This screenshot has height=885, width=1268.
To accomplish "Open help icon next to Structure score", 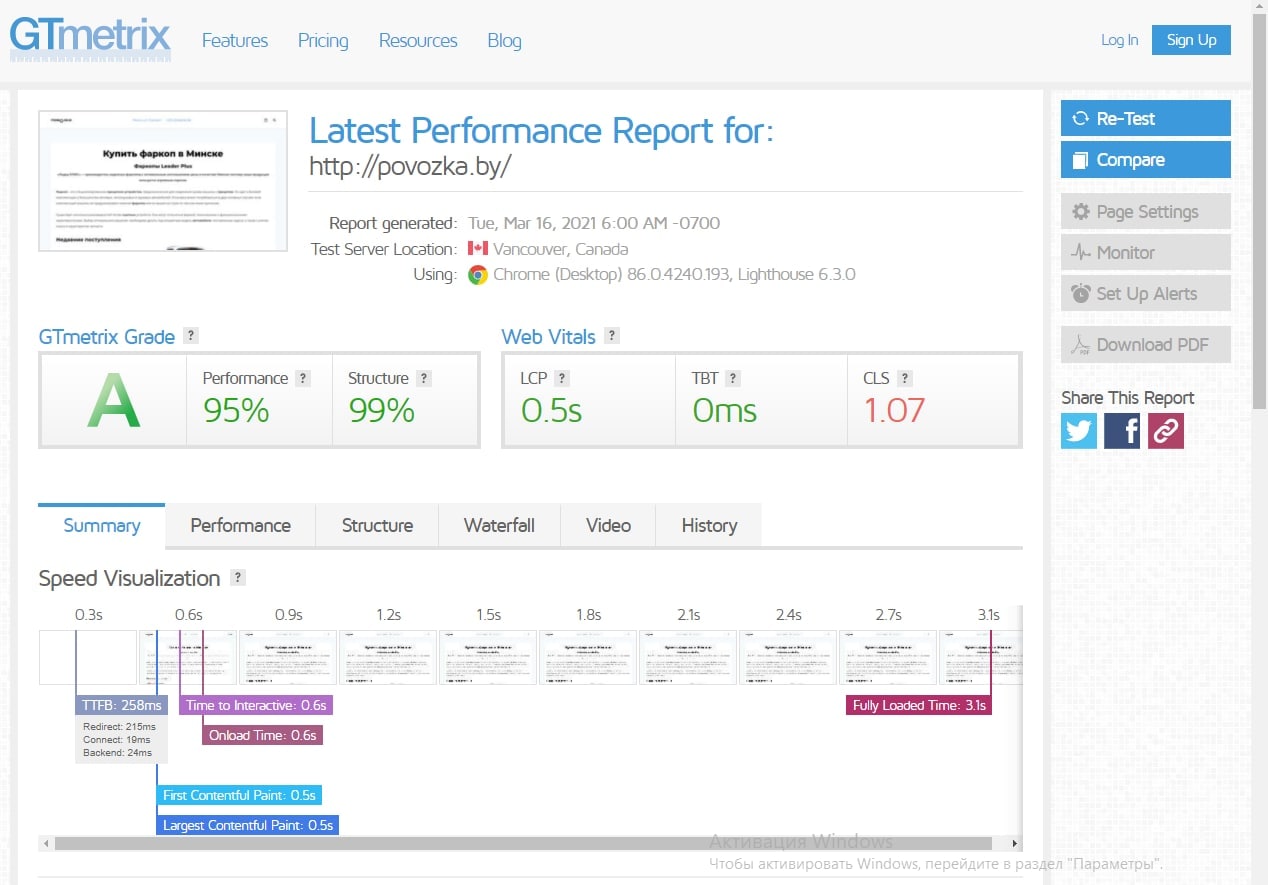I will tap(424, 378).
